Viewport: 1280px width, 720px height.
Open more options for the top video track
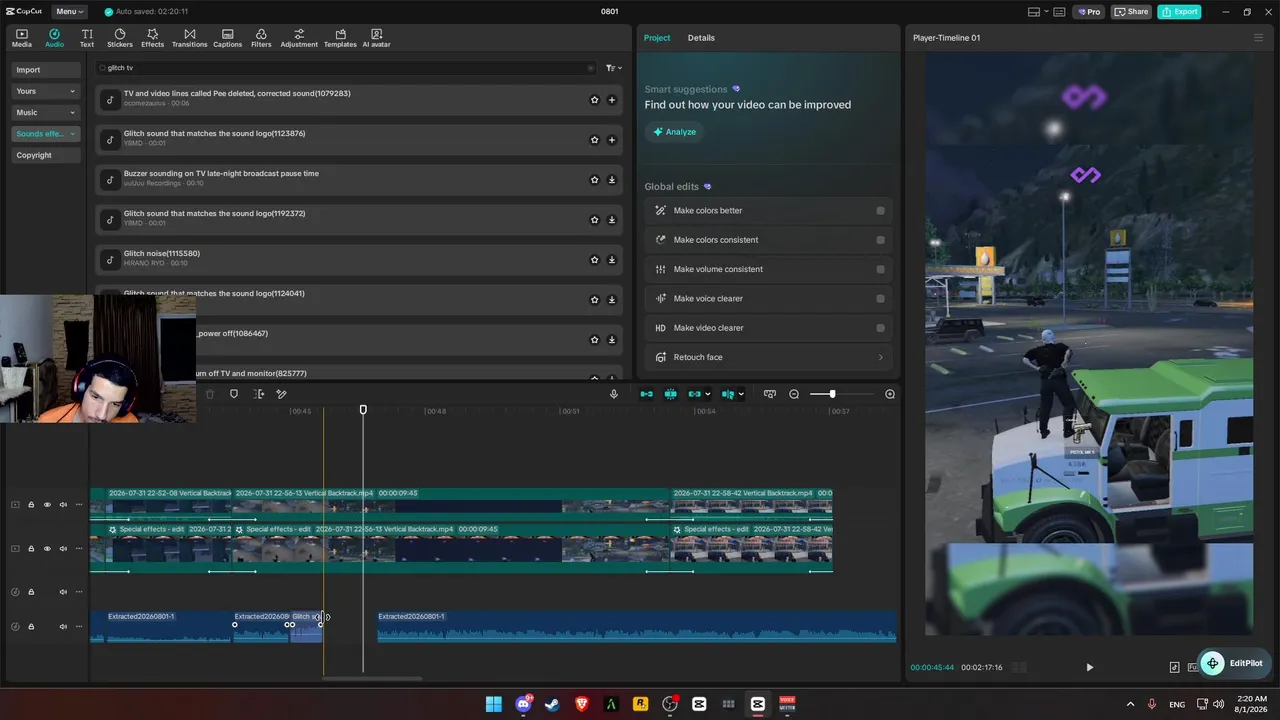[79, 505]
